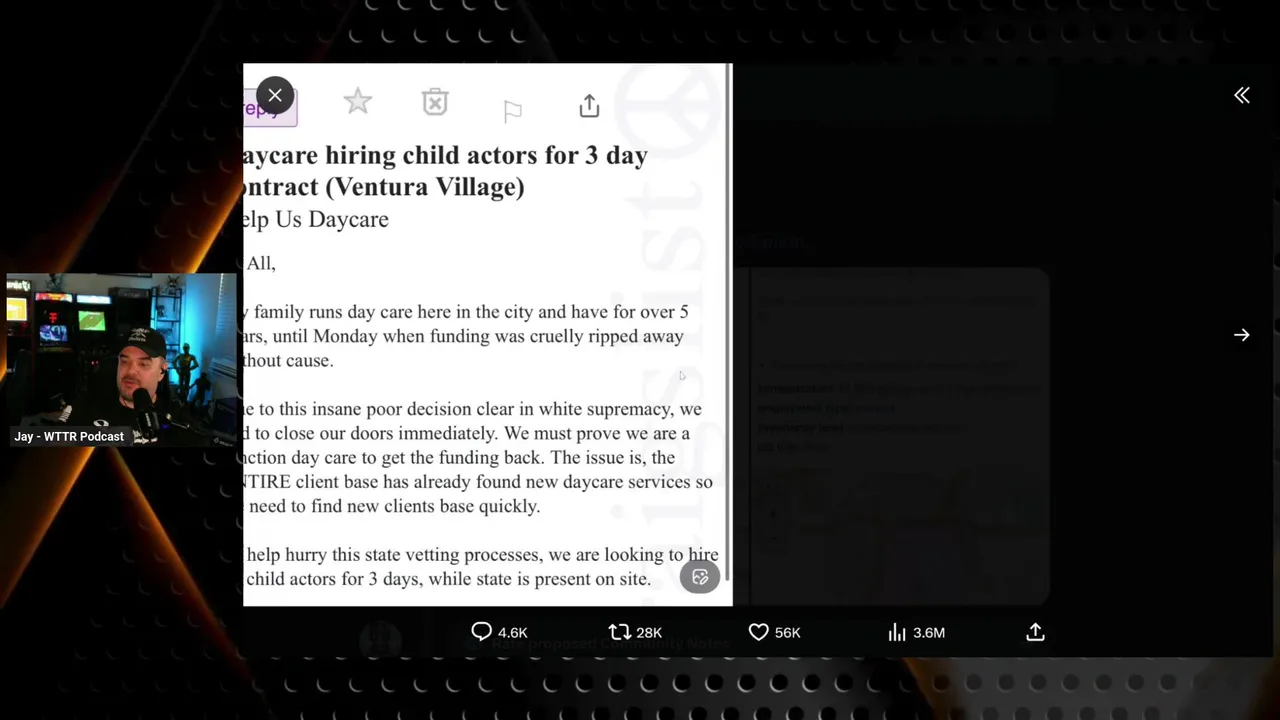This screenshot has height=720, width=1280.
Task: Click the gray image edit button on the picture
Action: [x=700, y=577]
